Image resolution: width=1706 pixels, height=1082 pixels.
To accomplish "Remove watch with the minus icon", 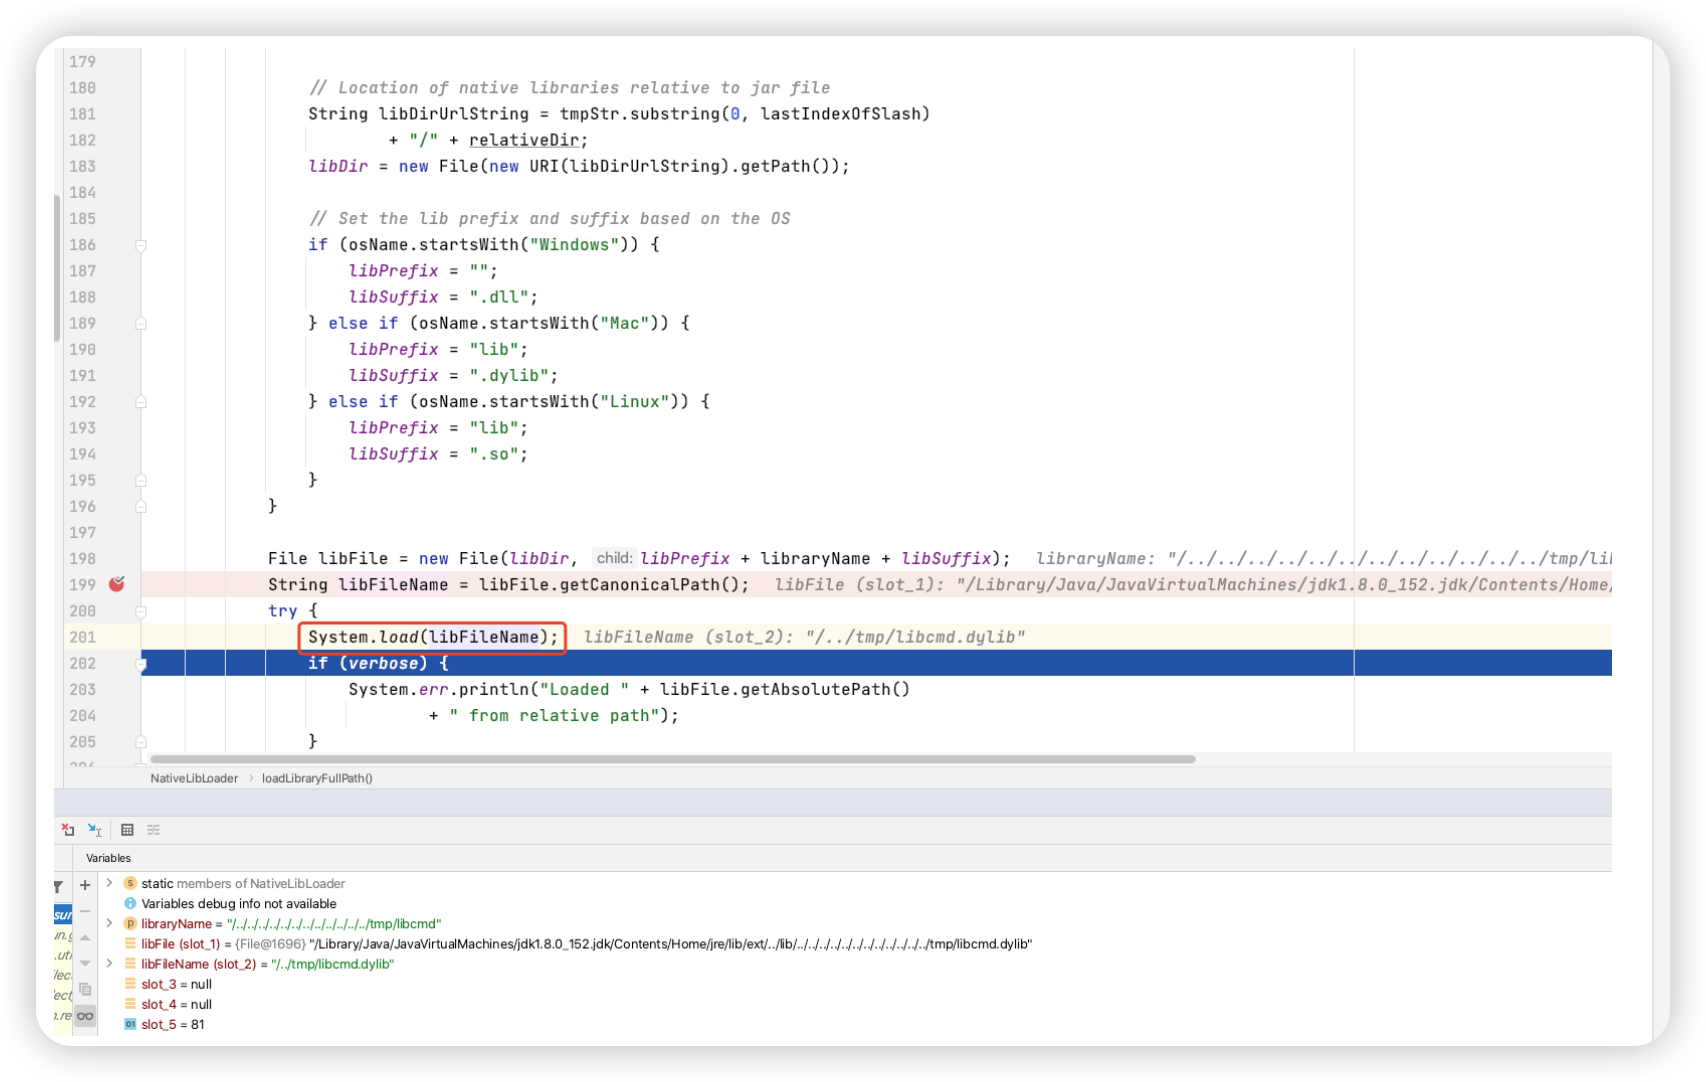I will (x=85, y=911).
